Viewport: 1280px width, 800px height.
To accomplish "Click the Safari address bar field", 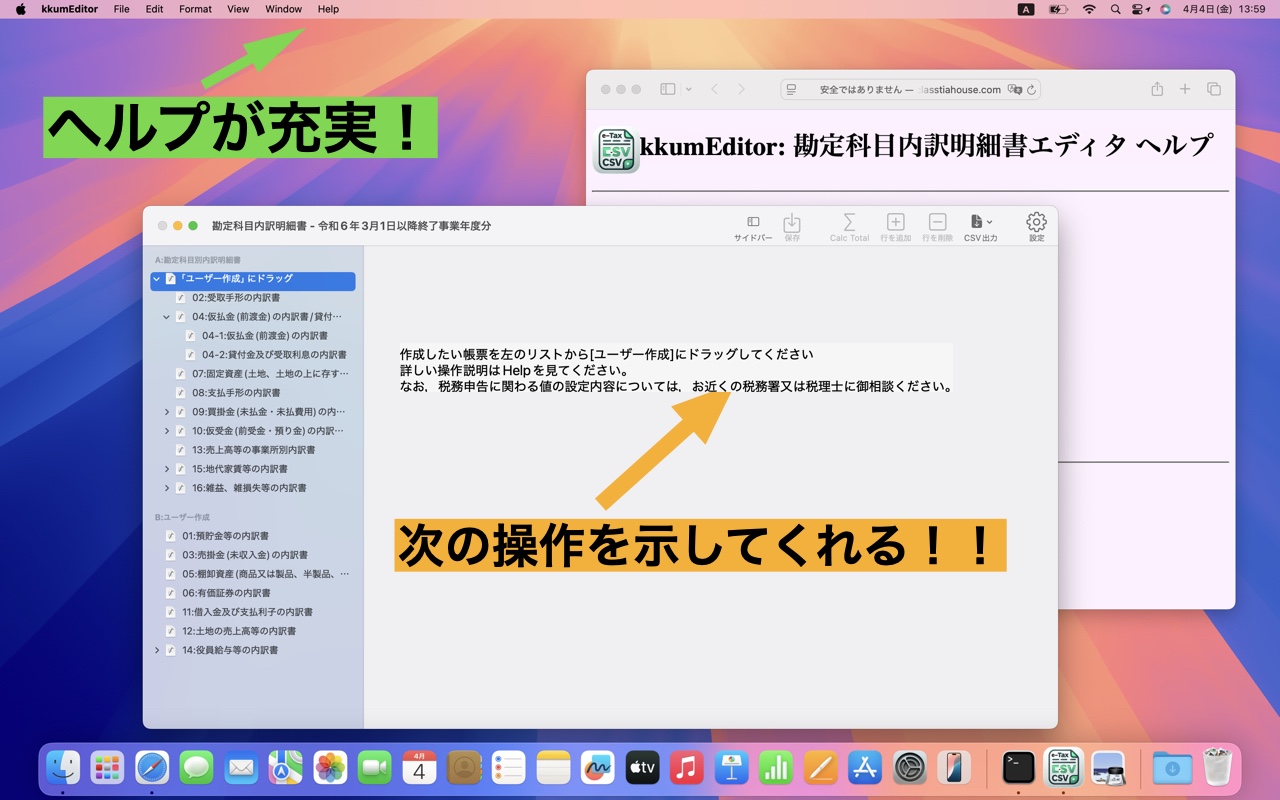I will coord(910,89).
